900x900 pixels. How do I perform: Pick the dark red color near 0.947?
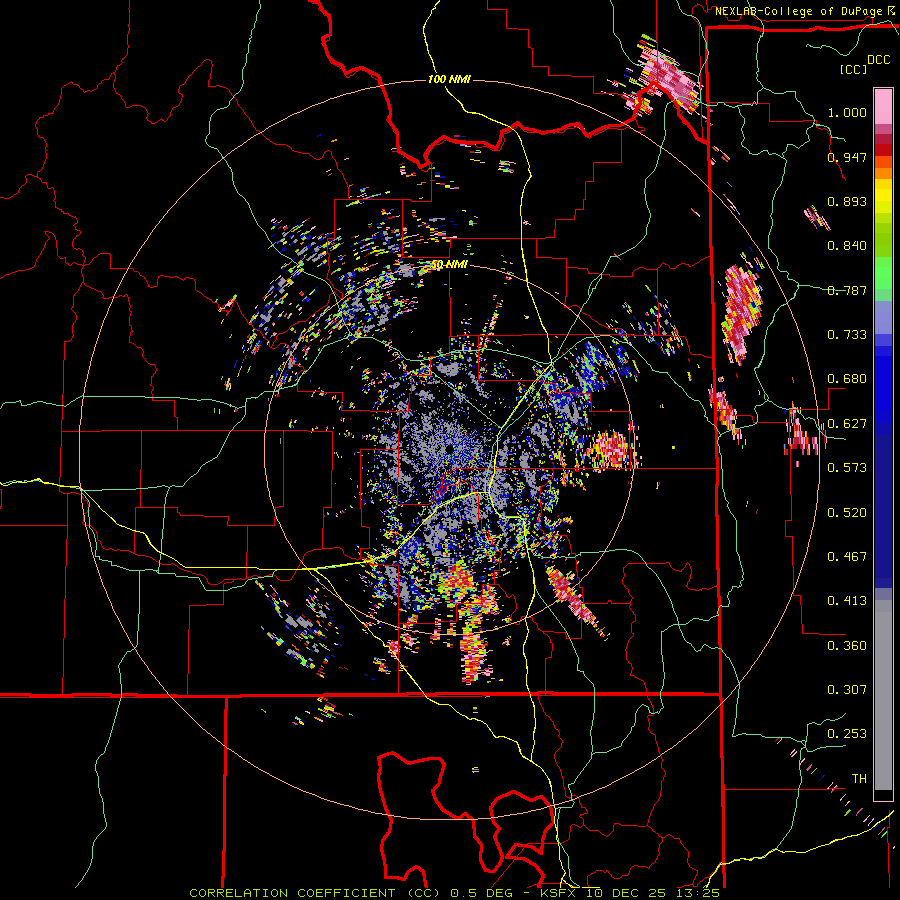click(x=883, y=150)
